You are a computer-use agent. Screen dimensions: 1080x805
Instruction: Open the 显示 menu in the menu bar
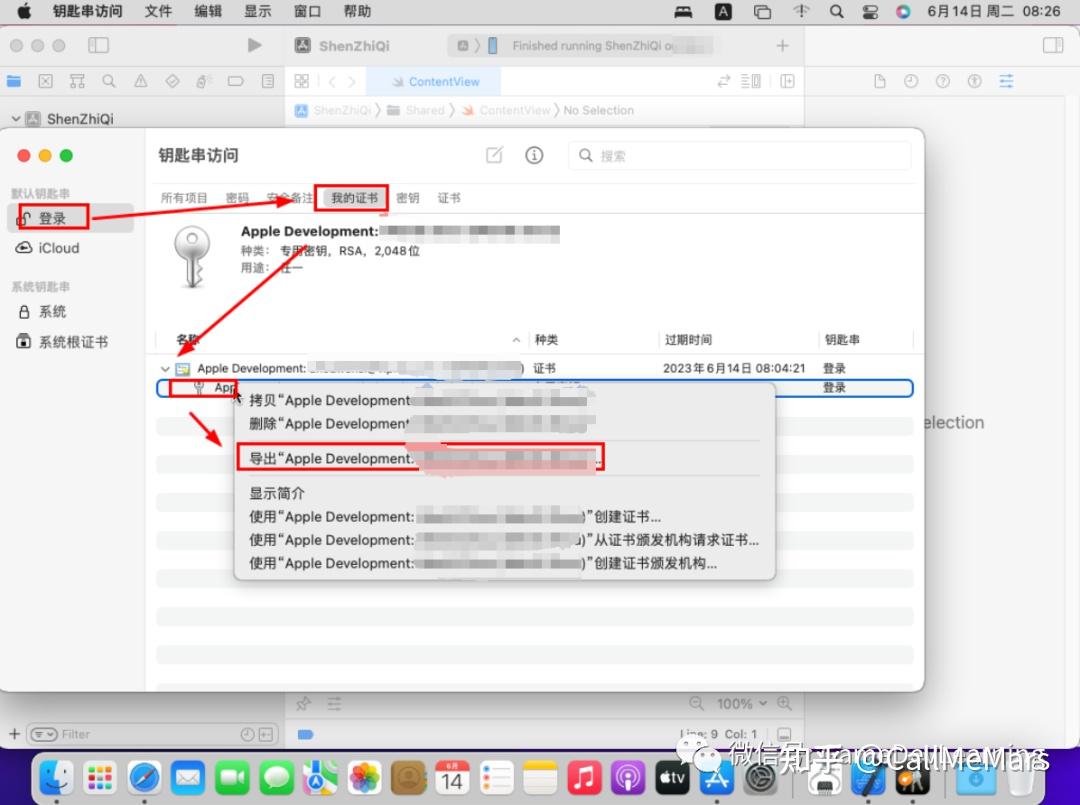click(x=258, y=11)
